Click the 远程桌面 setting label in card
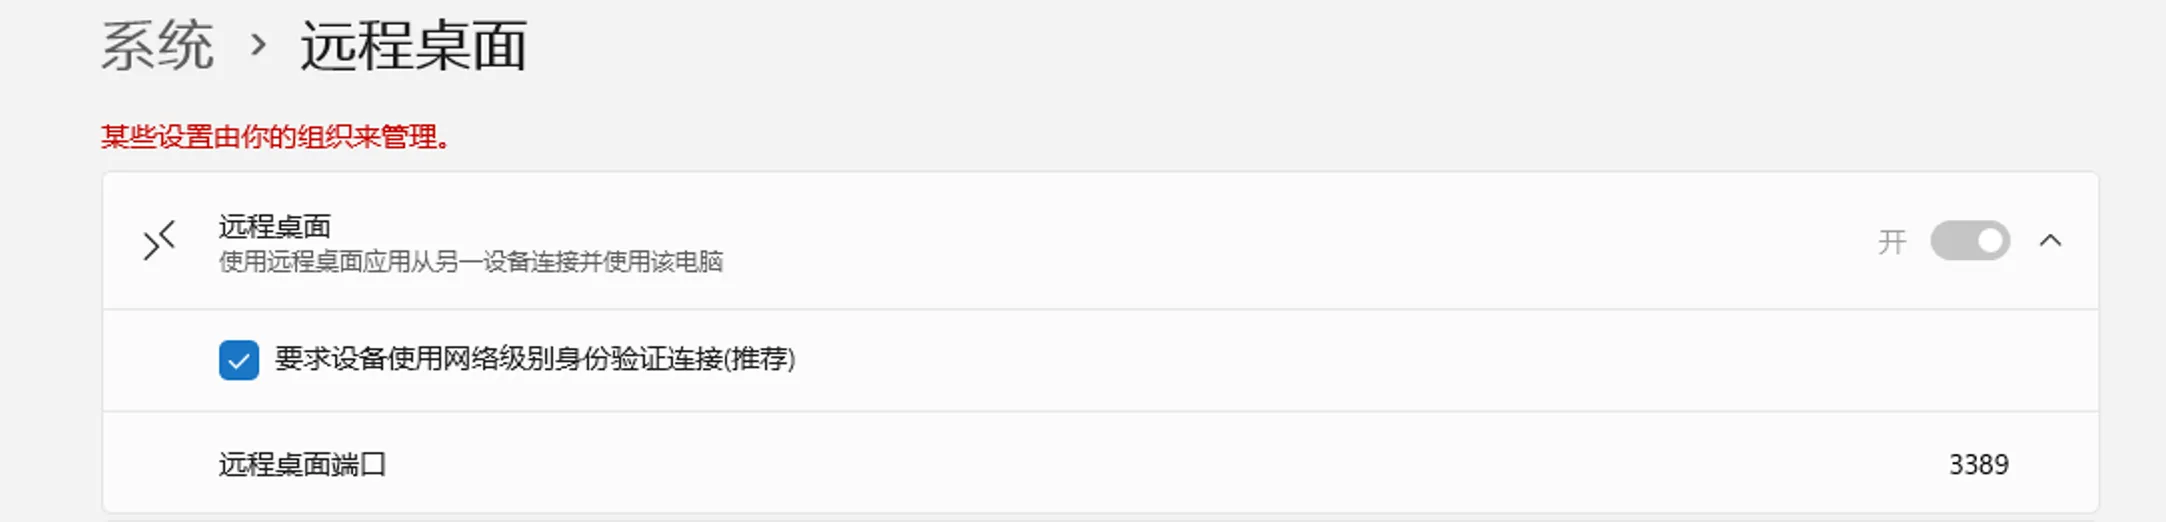 [274, 227]
